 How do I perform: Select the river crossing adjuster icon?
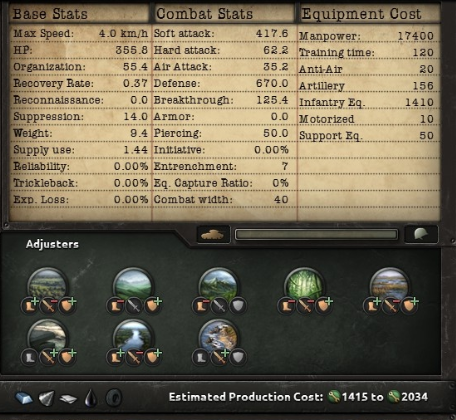coord(133,337)
